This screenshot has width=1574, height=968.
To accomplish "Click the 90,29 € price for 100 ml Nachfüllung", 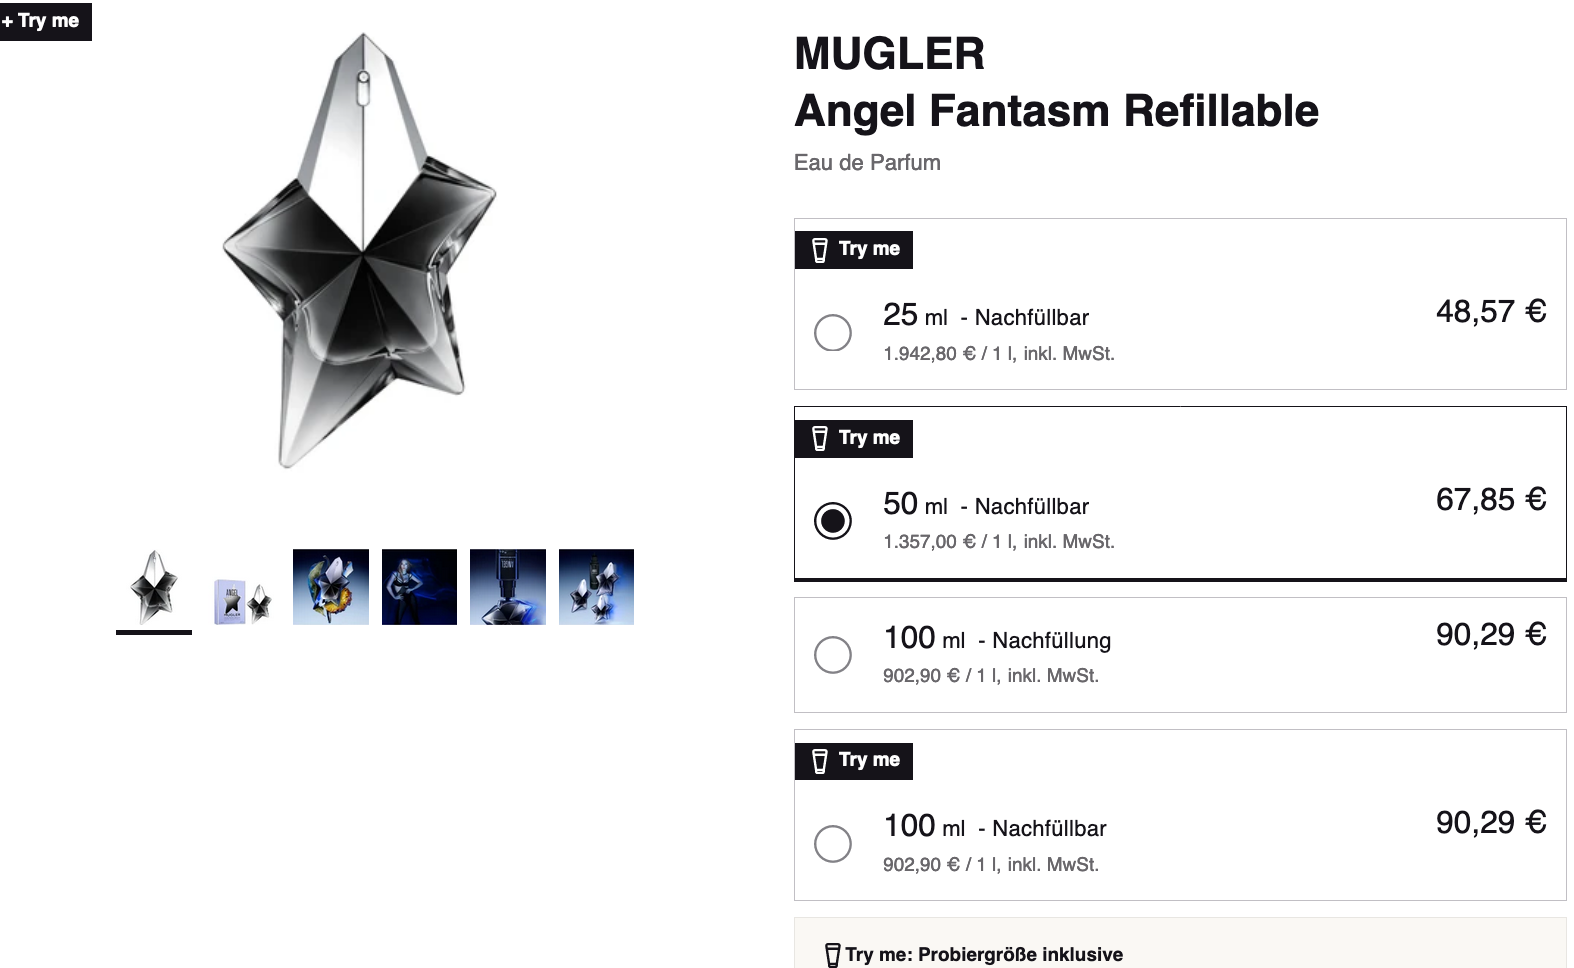I will [x=1490, y=634].
